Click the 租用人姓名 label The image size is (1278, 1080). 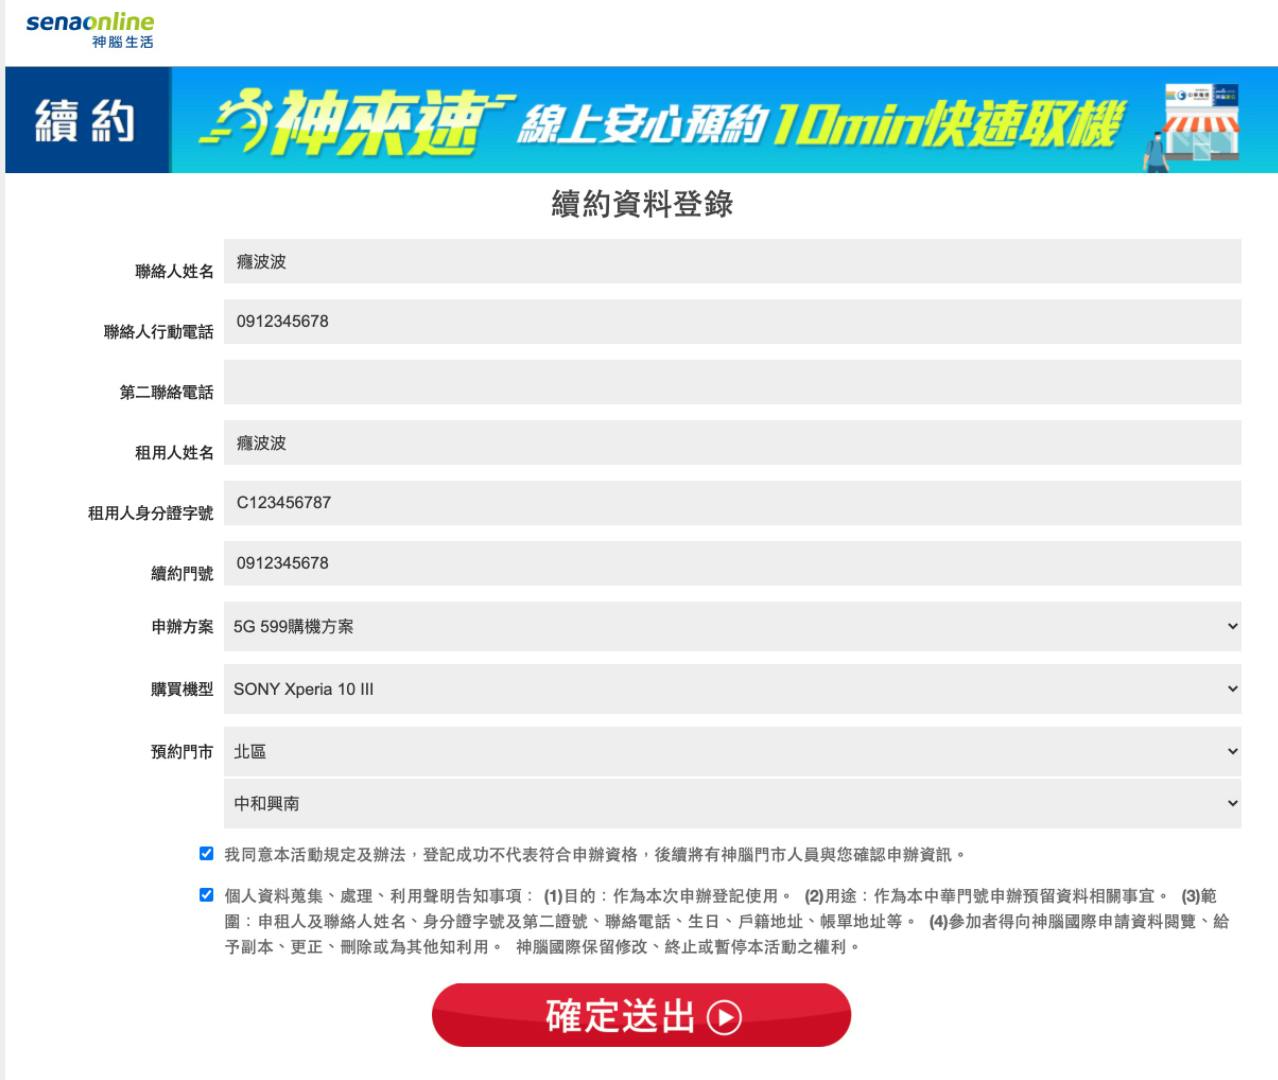(x=174, y=453)
